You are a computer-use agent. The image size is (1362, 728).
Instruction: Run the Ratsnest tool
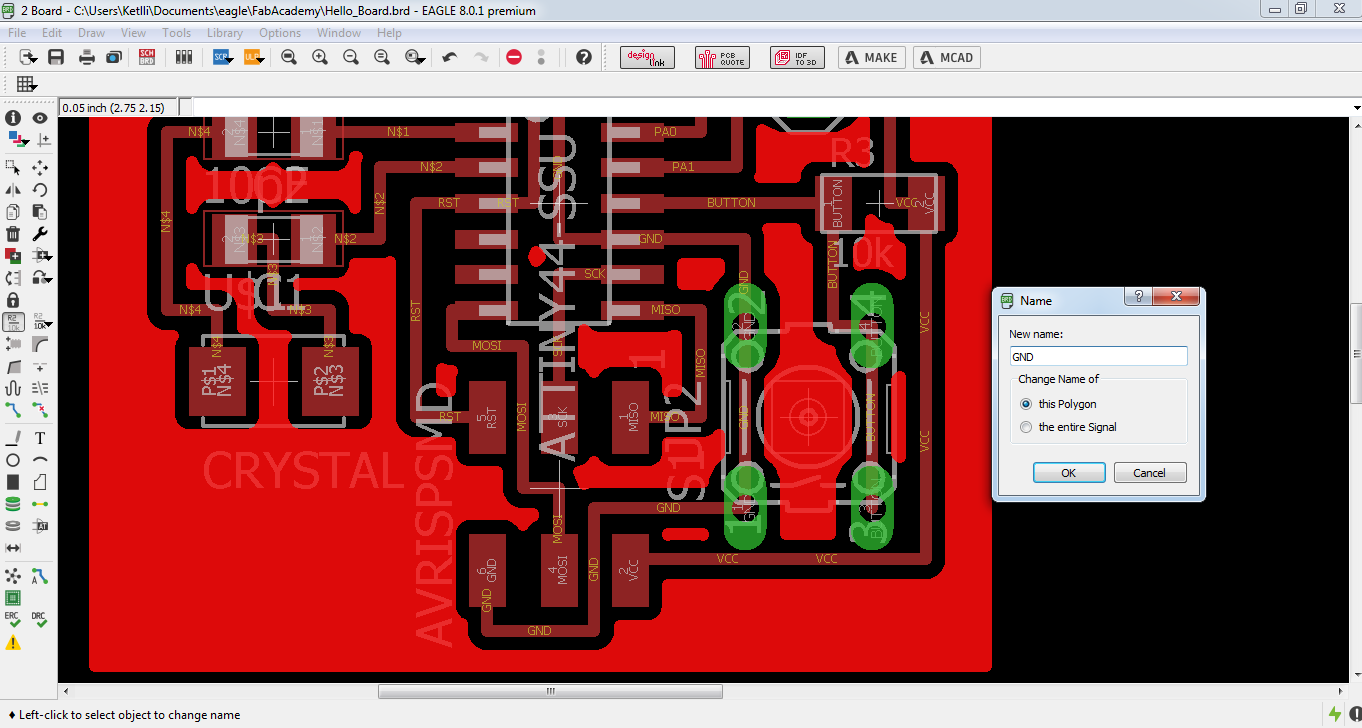click(13, 576)
